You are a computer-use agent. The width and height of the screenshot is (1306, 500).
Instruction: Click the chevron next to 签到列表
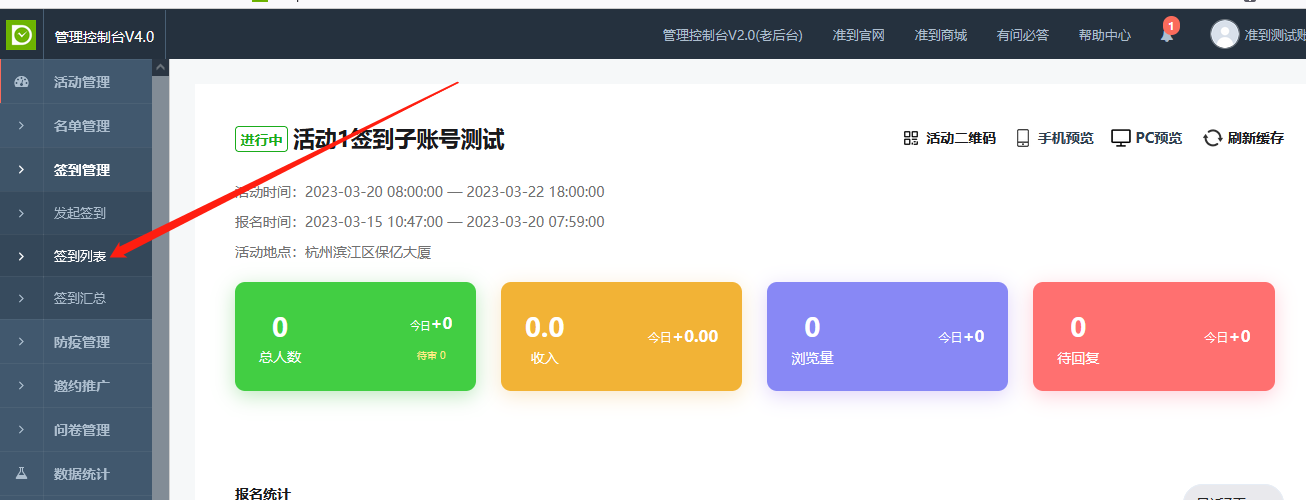(x=21, y=257)
